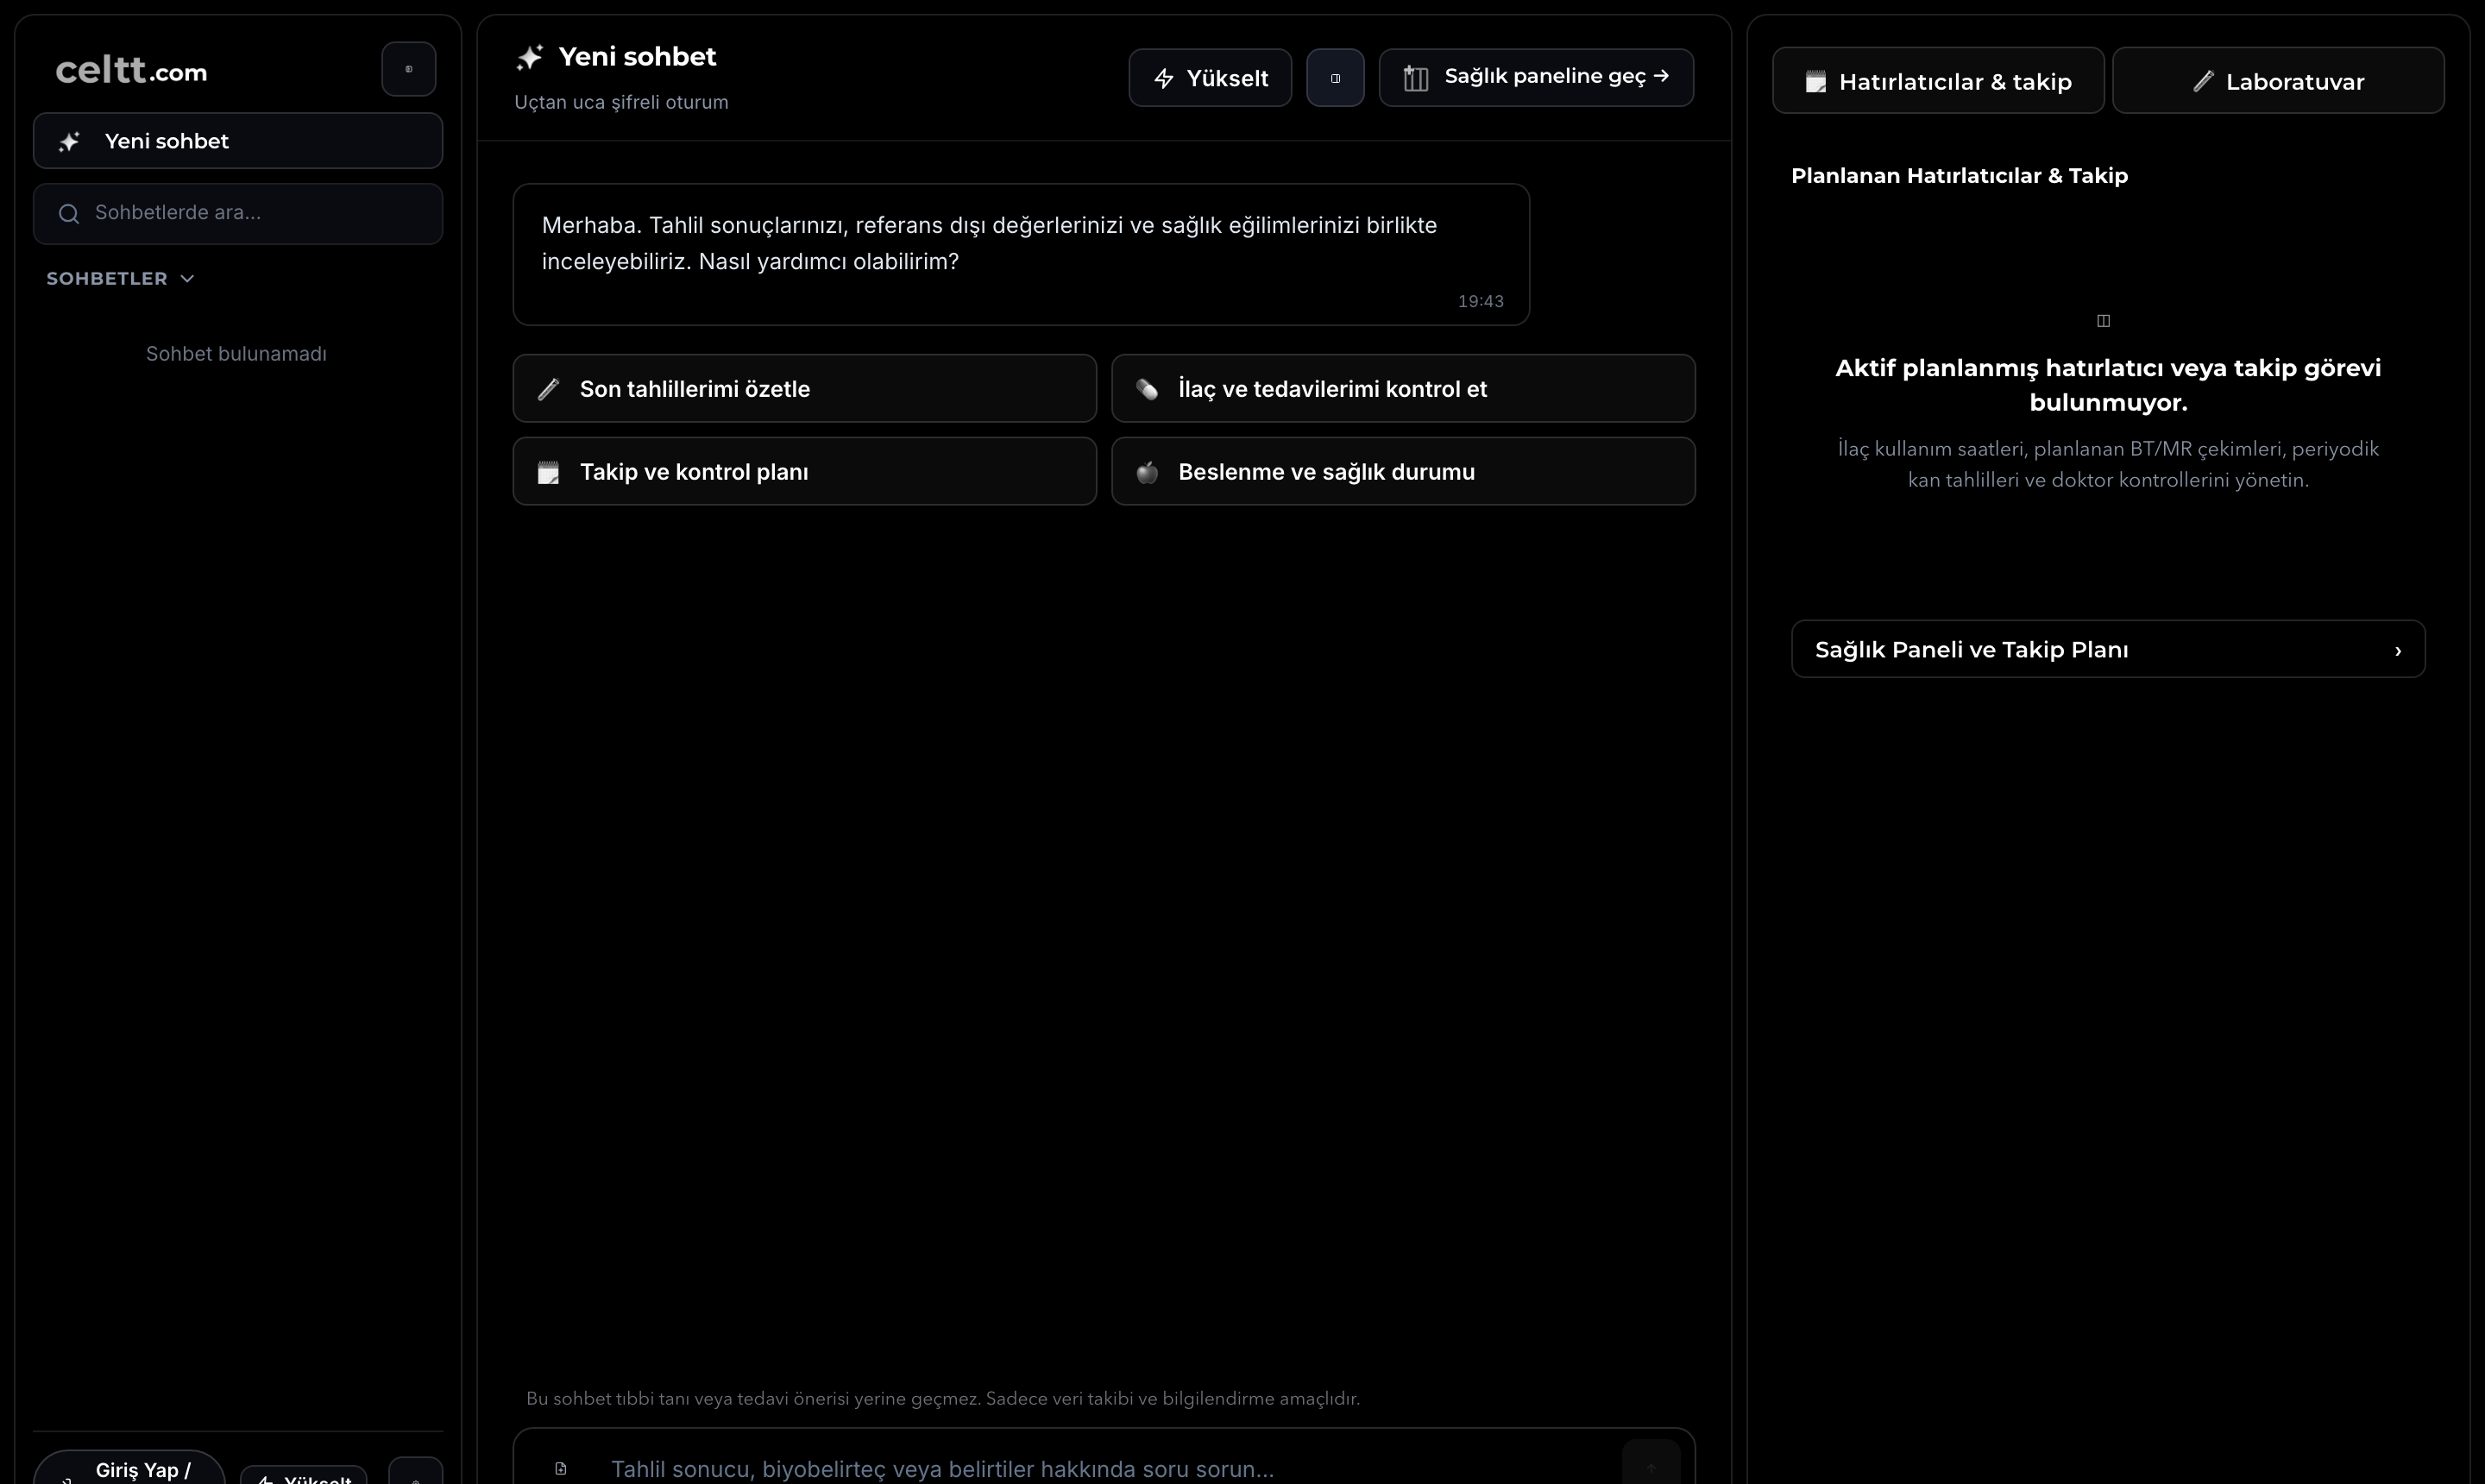
Task: Click the Uçtan uca şifreli oturum subtitle
Action: point(621,102)
